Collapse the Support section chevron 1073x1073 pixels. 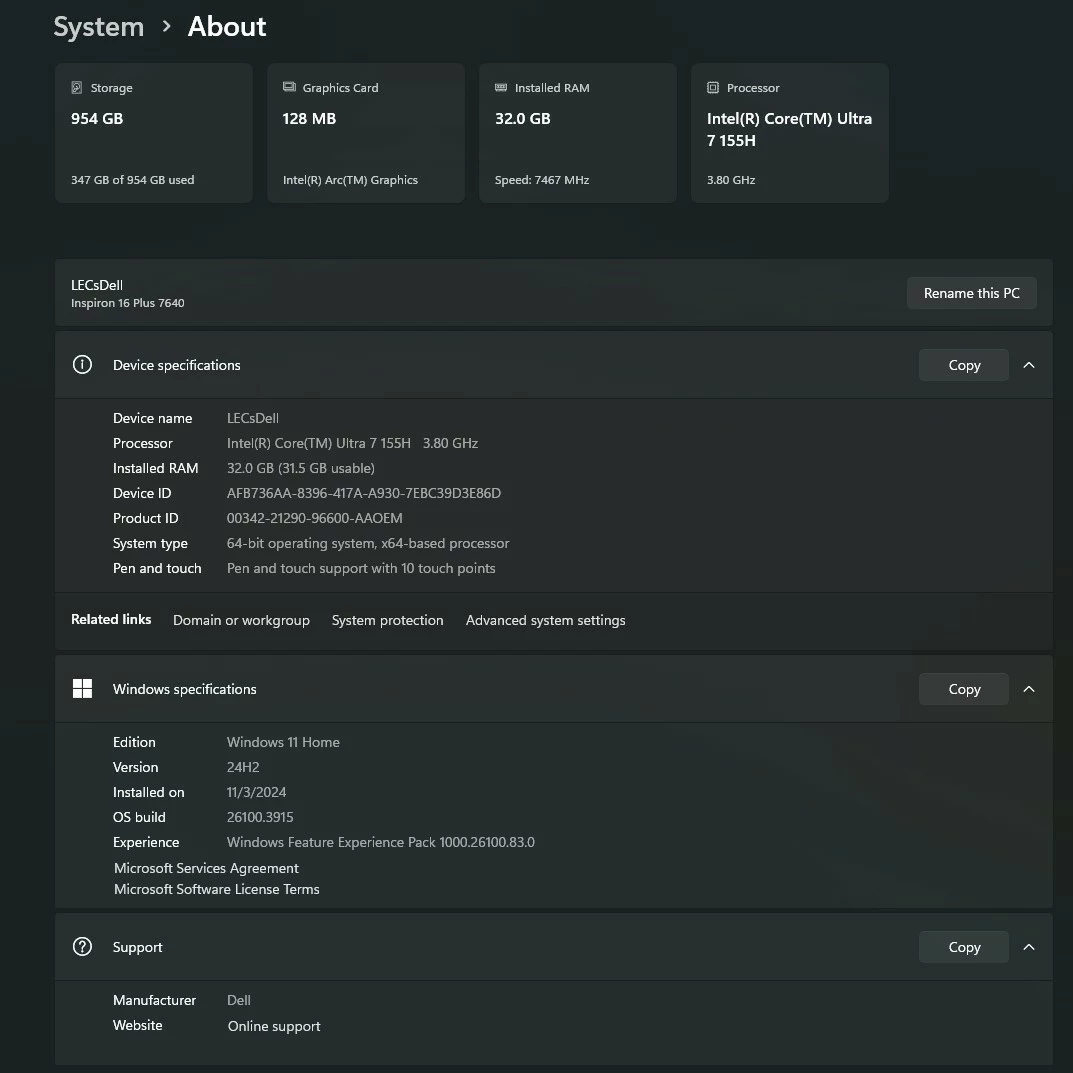[1029, 946]
